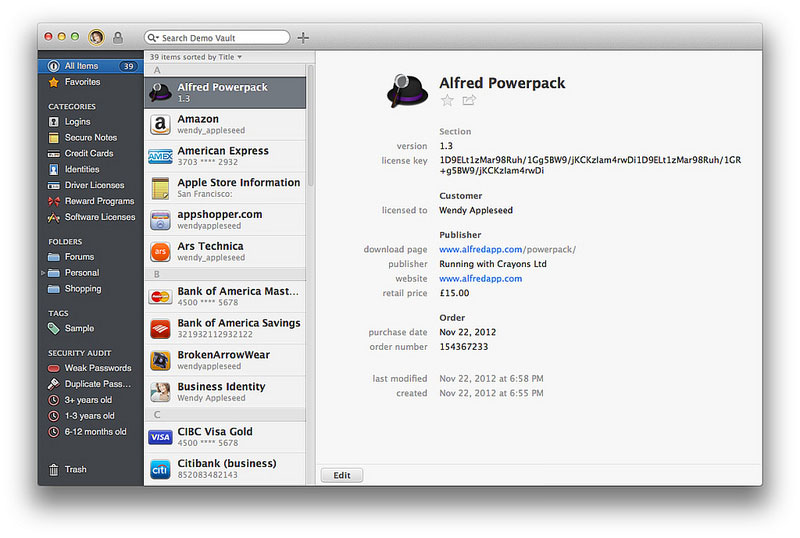Viewport: 800px width, 538px height.
Task: Select CIBC Visa Gold entry
Action: [225, 437]
